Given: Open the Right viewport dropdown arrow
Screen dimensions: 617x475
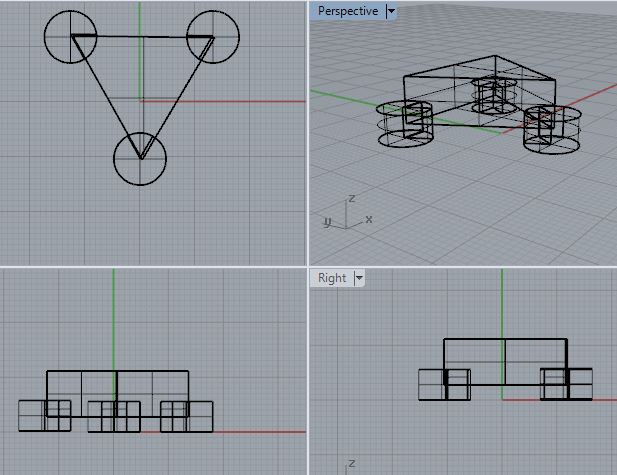Looking at the screenshot, I should click(x=359, y=278).
